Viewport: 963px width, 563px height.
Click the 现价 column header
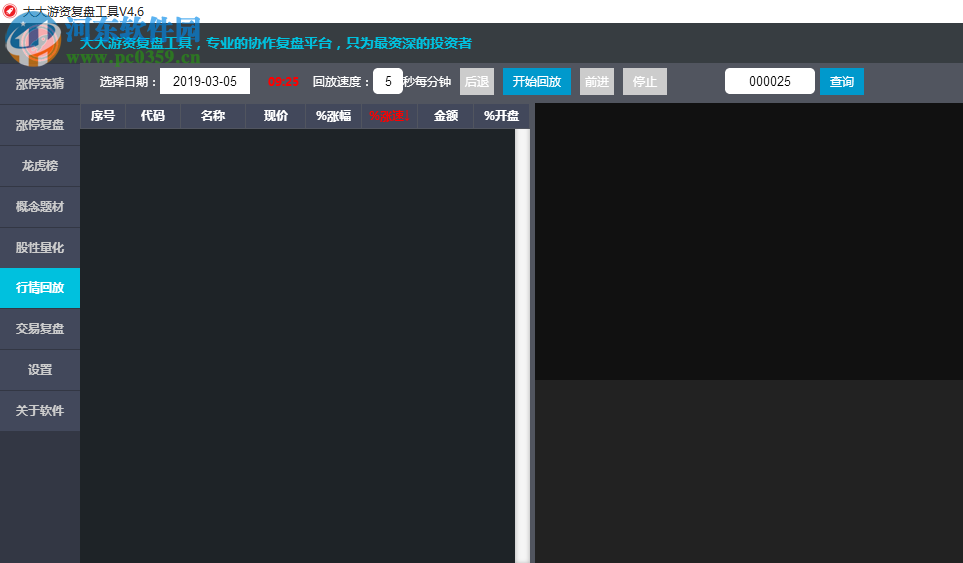[x=276, y=115]
